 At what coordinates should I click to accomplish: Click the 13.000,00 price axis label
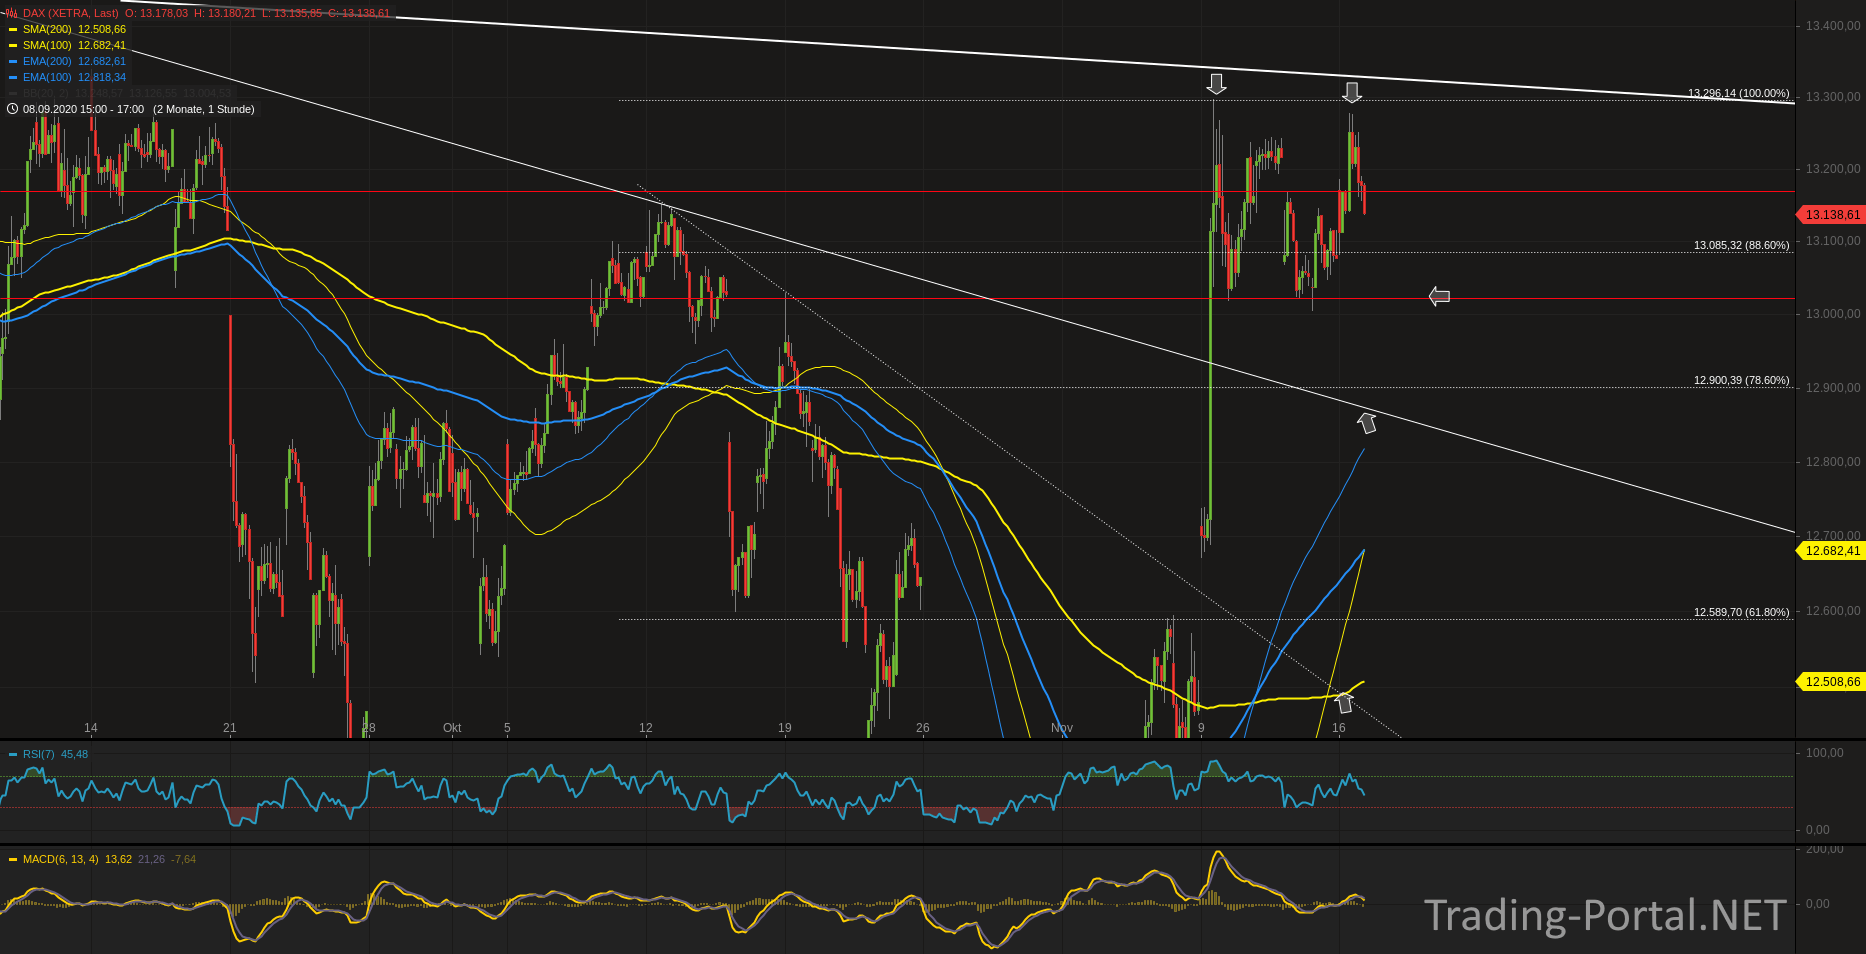coord(1833,314)
